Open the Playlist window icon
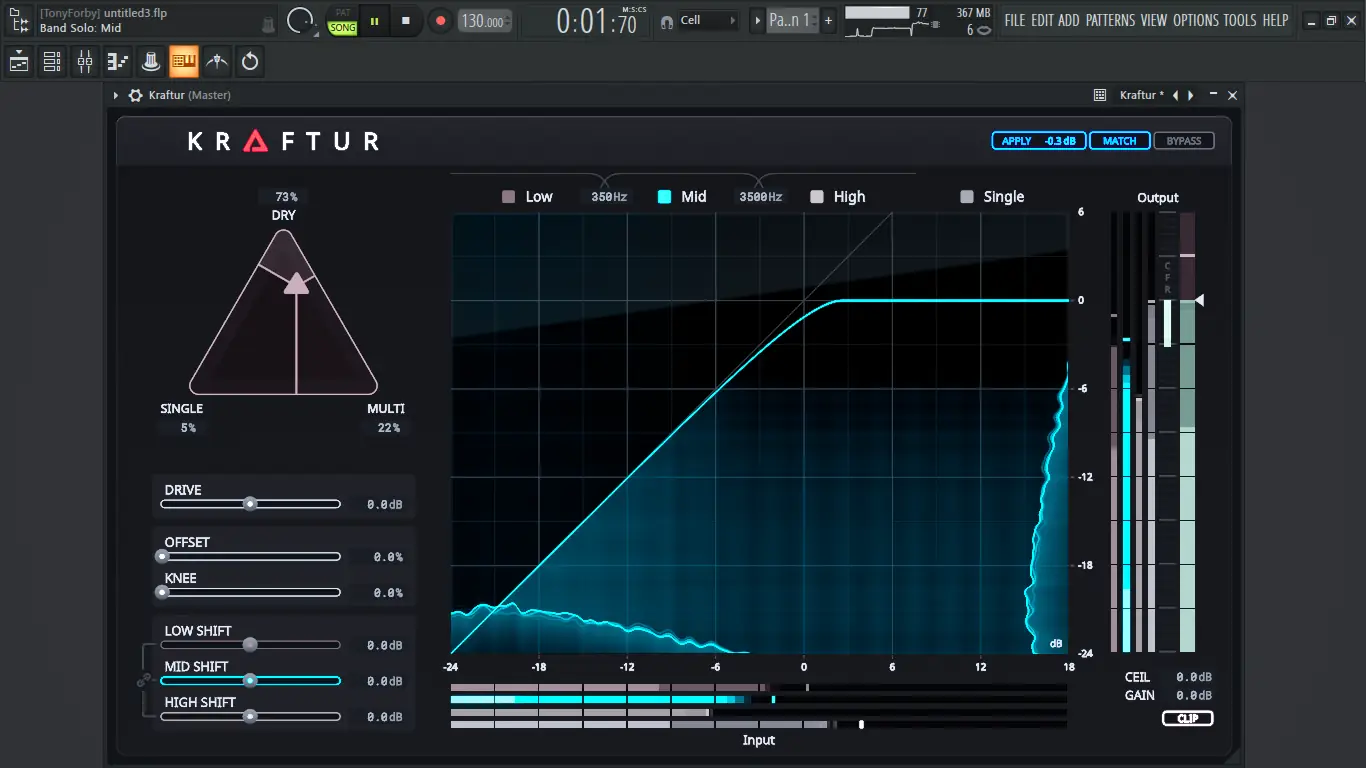 19,62
